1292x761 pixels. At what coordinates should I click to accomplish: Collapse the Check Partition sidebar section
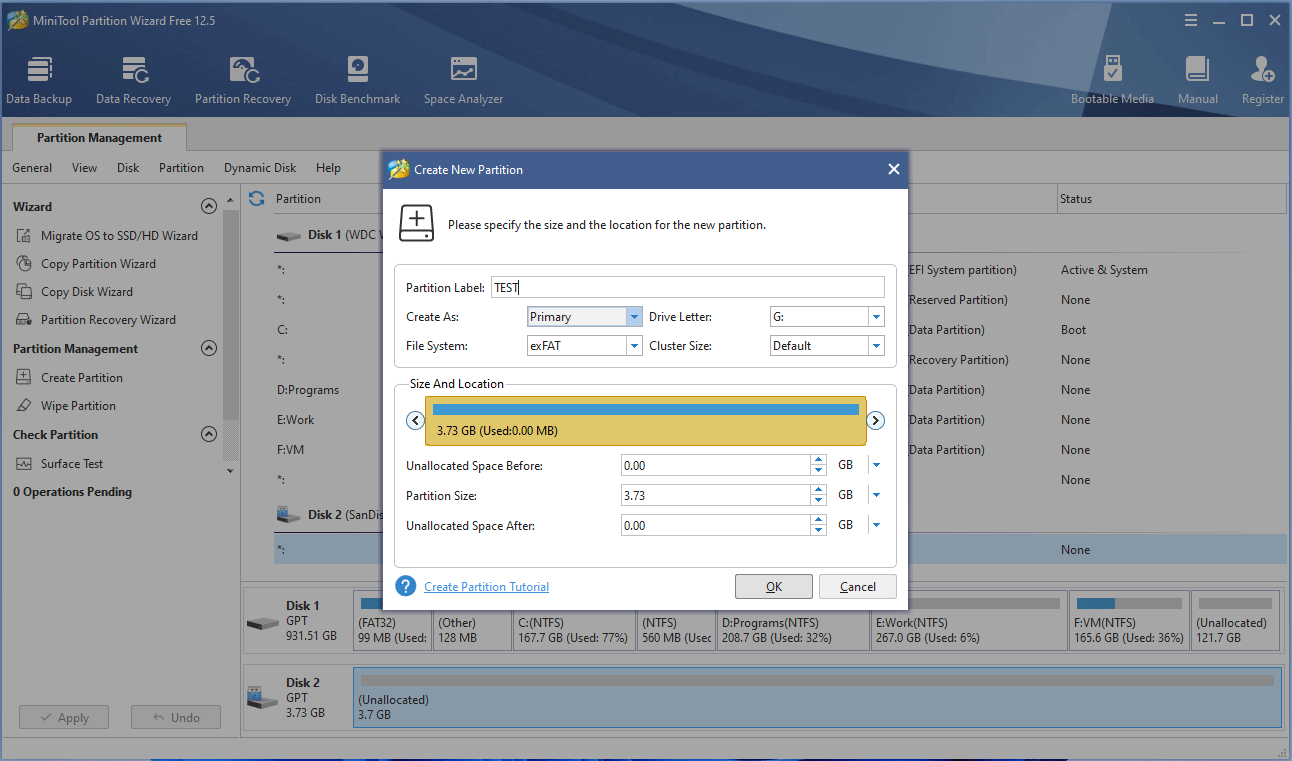tap(209, 435)
